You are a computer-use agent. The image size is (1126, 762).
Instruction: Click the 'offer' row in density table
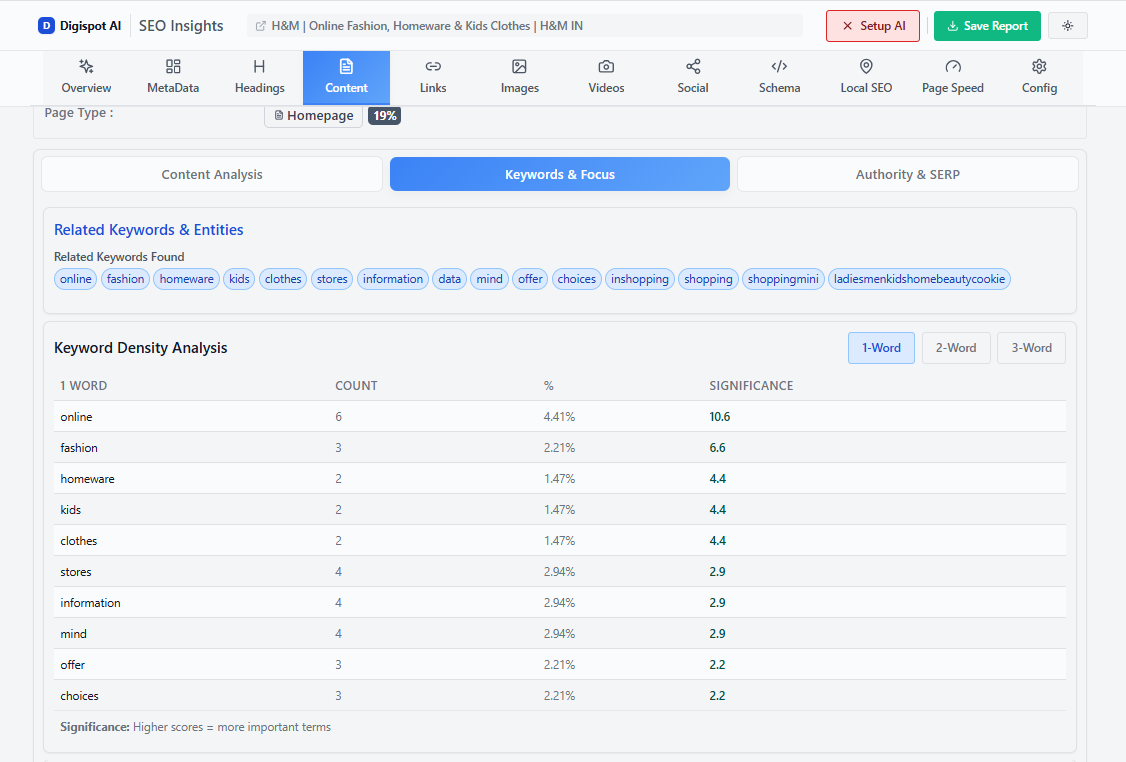[x=559, y=664]
